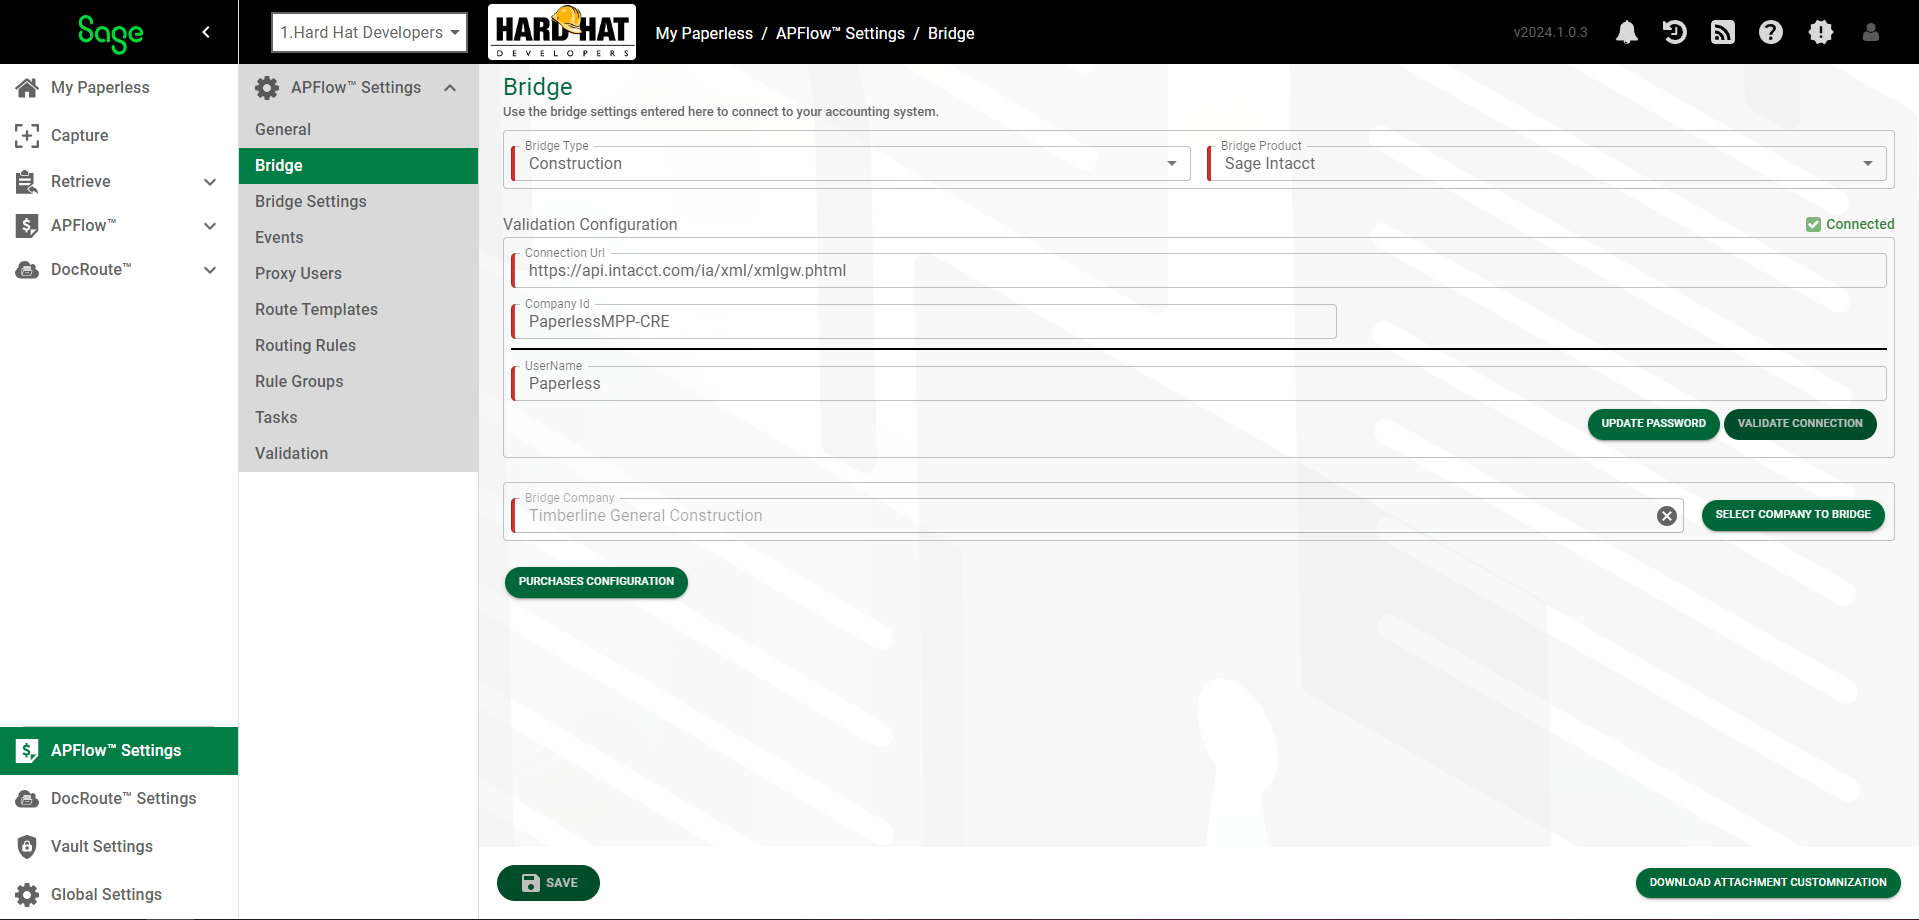Click Download Attachment Customization button
The height and width of the screenshot is (920, 1919).
coord(1768,883)
